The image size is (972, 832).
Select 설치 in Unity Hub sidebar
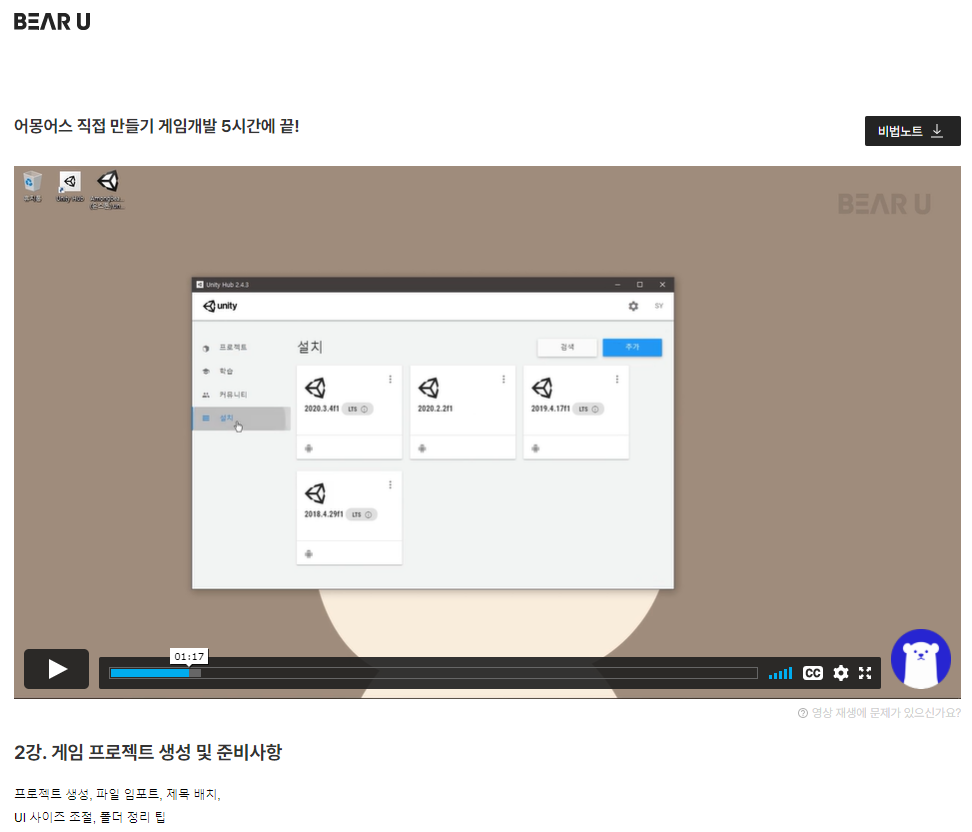coord(241,418)
